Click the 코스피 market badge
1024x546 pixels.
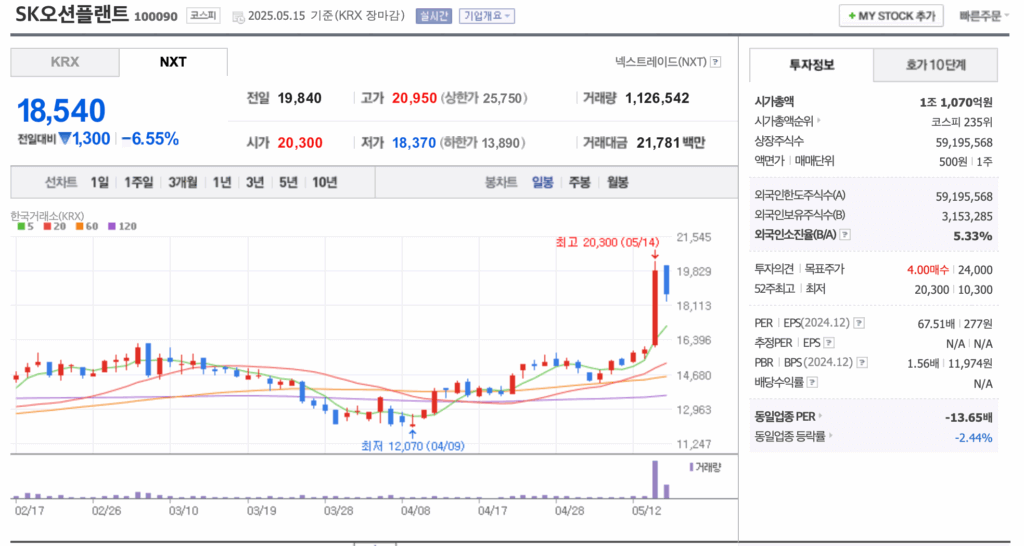click(x=203, y=16)
